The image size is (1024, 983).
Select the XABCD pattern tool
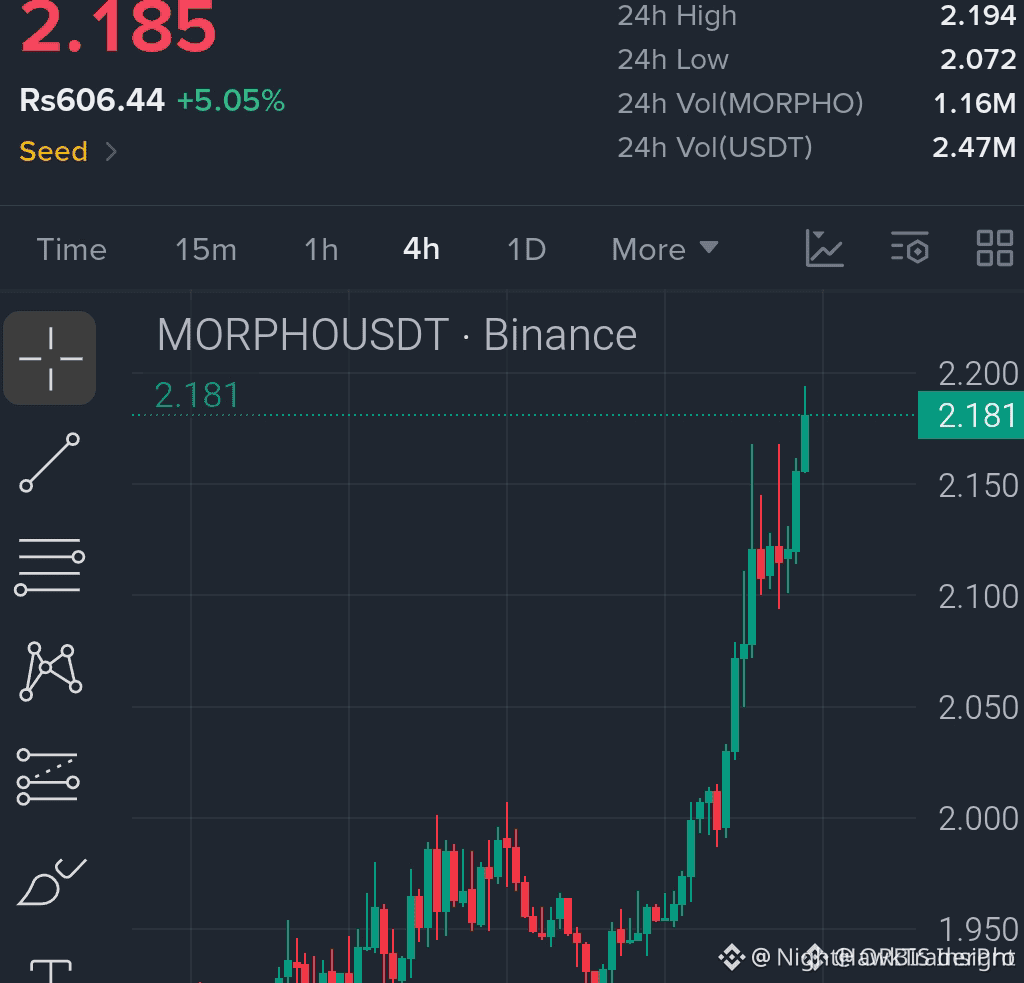pyautogui.click(x=50, y=671)
